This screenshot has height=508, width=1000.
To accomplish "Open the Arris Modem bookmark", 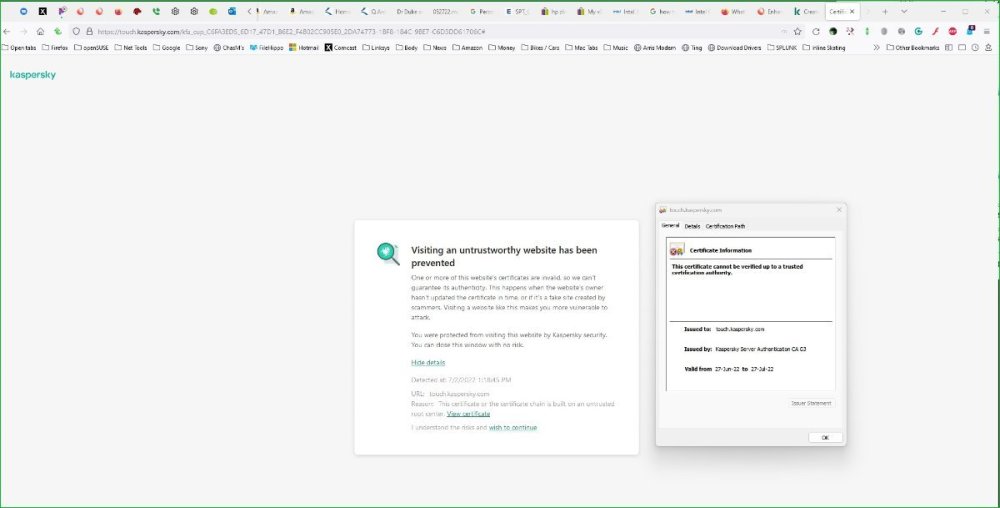I will pos(654,47).
